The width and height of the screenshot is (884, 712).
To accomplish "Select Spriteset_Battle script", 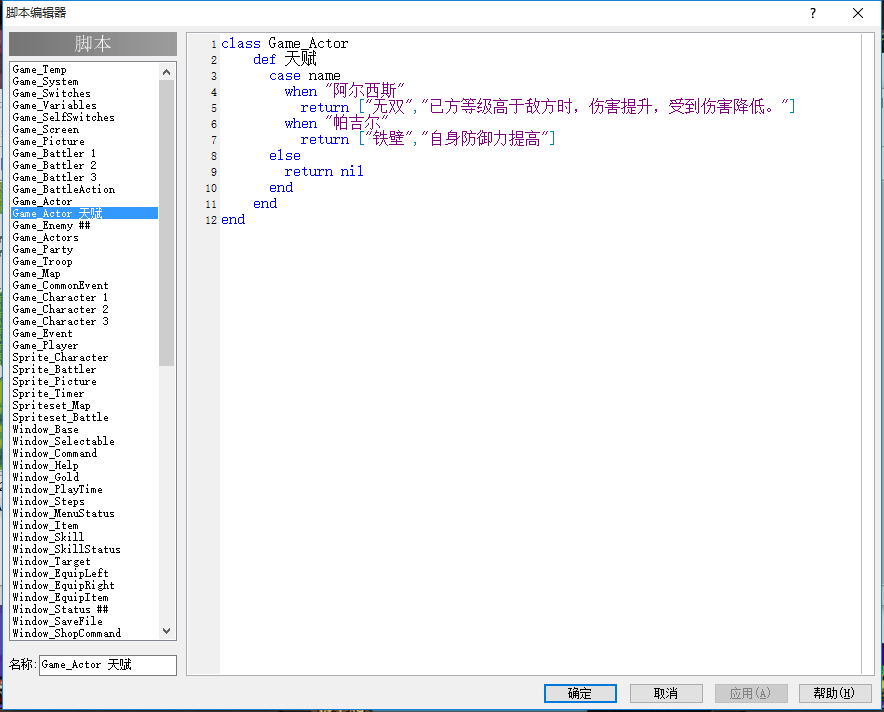I will [85, 417].
